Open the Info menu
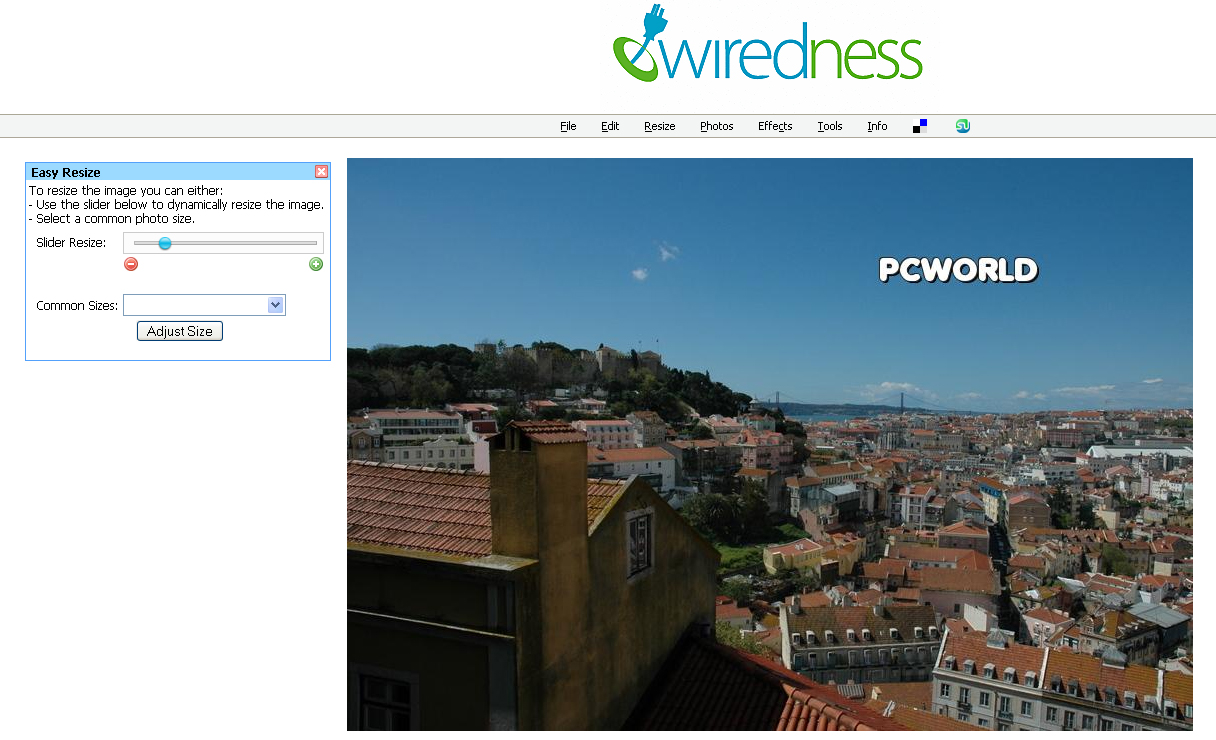The width and height of the screenshot is (1216, 740). coord(877,126)
